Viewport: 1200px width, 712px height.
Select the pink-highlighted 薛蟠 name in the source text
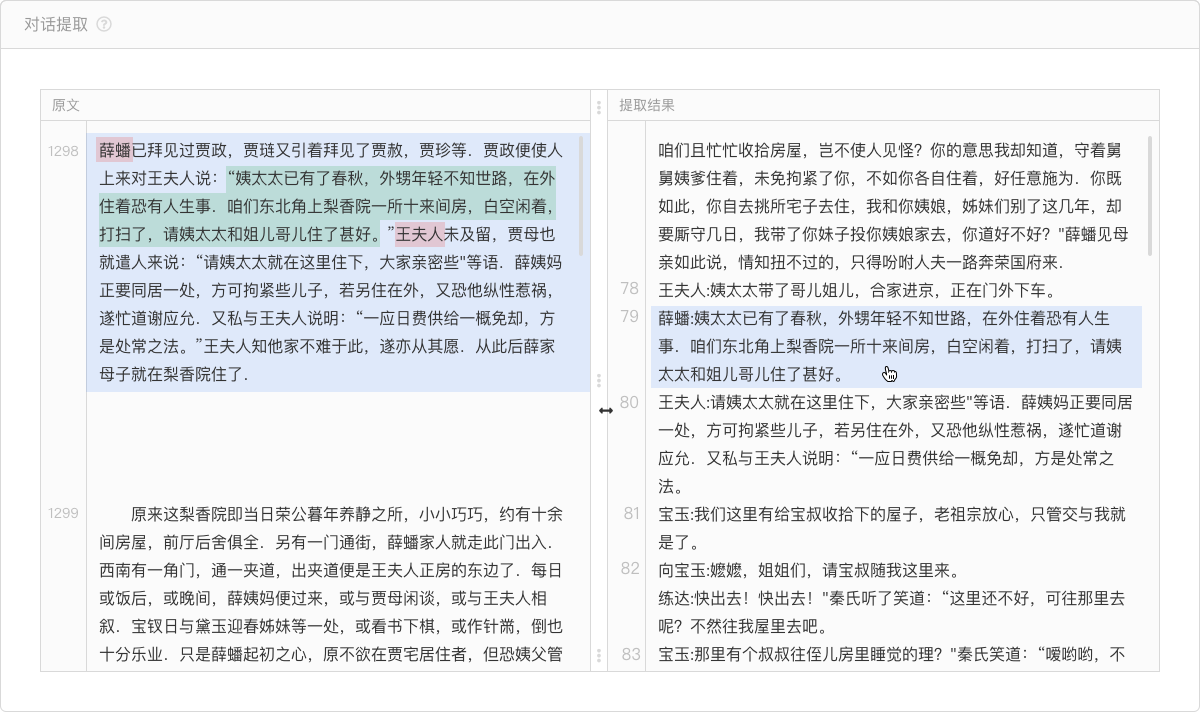click(x=115, y=151)
